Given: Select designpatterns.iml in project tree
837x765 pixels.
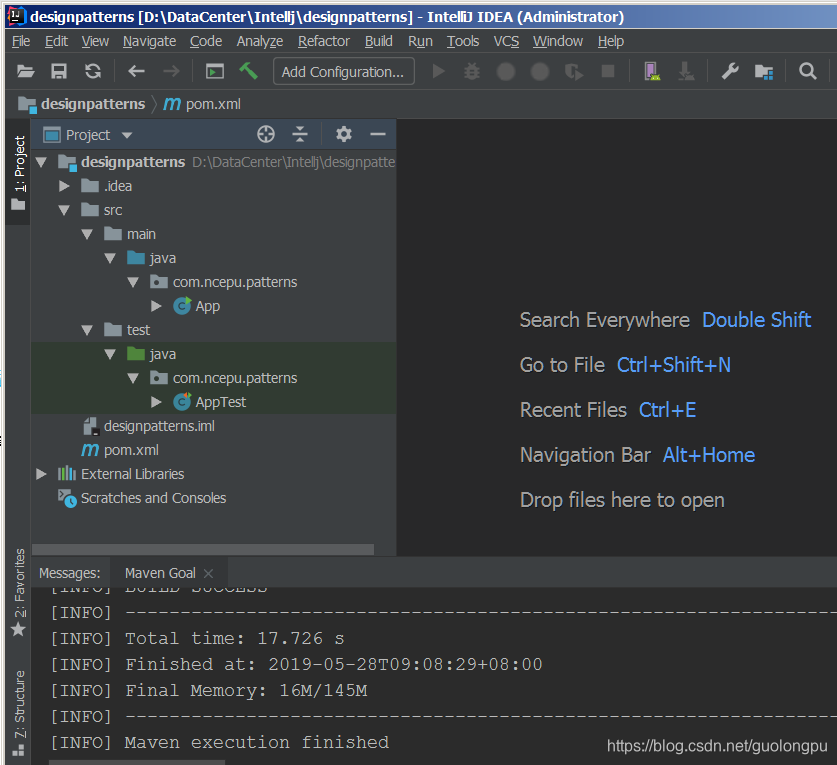Looking at the screenshot, I should pos(159,426).
